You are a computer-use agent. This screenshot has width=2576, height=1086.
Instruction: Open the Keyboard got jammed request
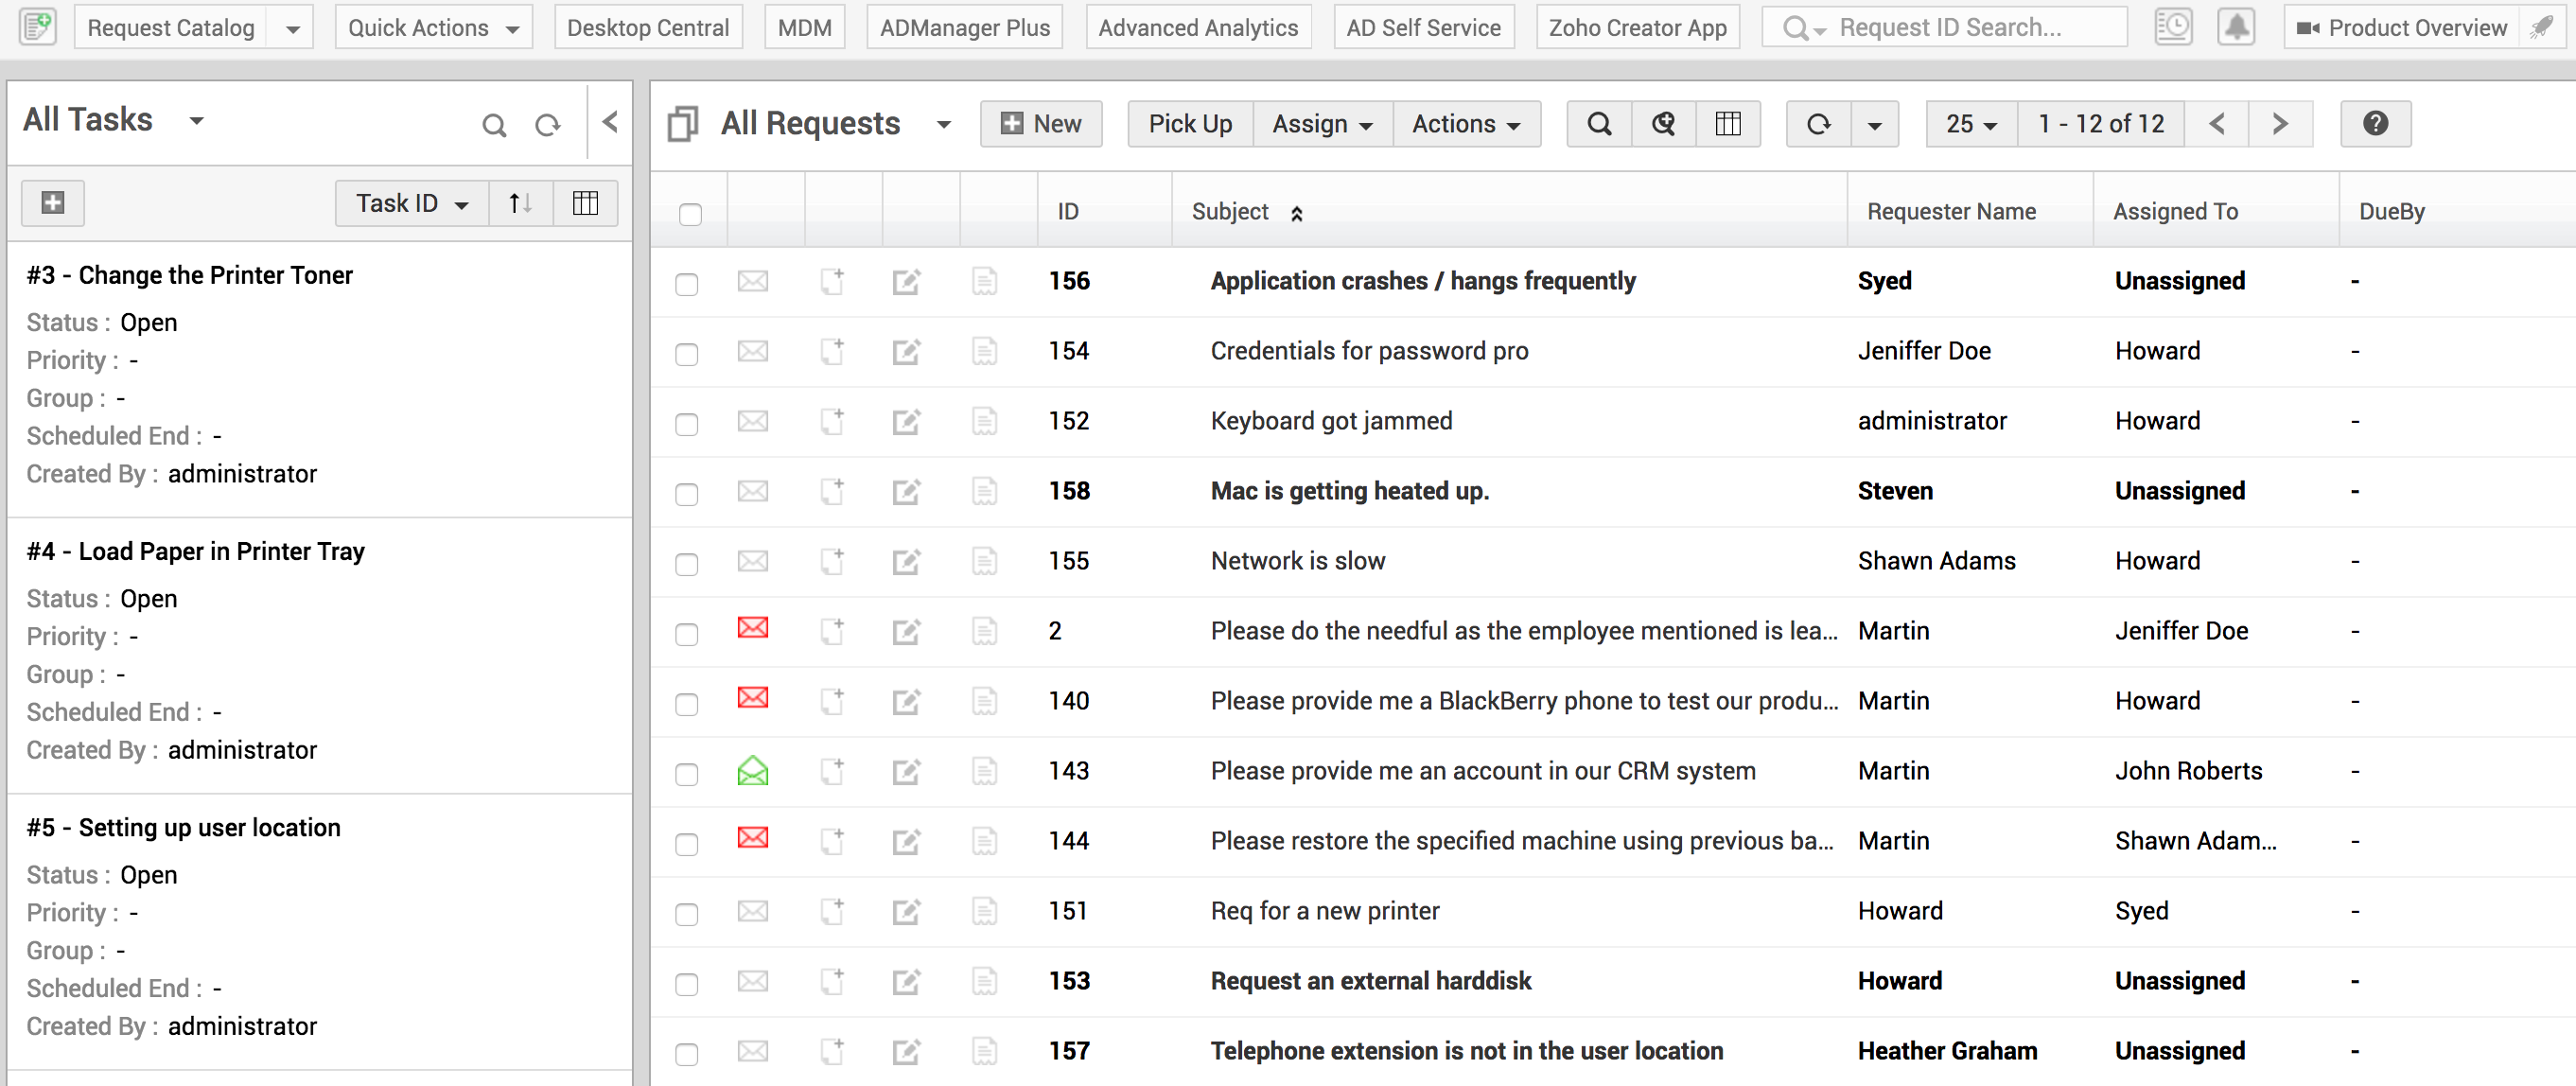pos(1330,421)
